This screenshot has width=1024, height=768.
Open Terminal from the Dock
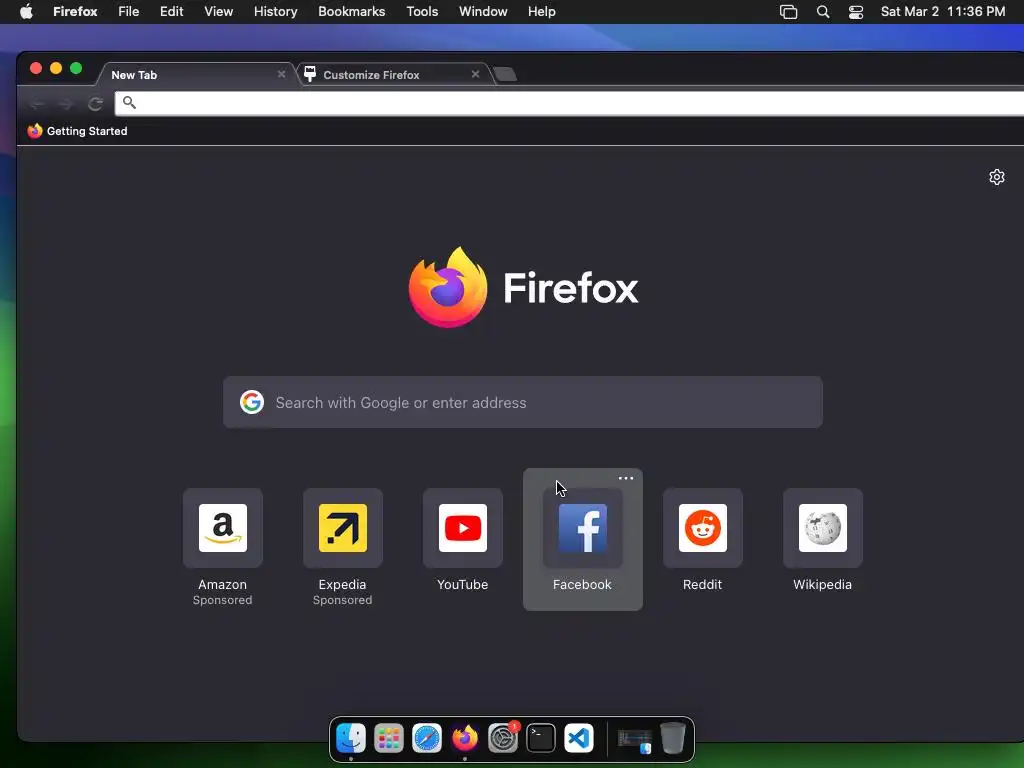[x=541, y=739]
